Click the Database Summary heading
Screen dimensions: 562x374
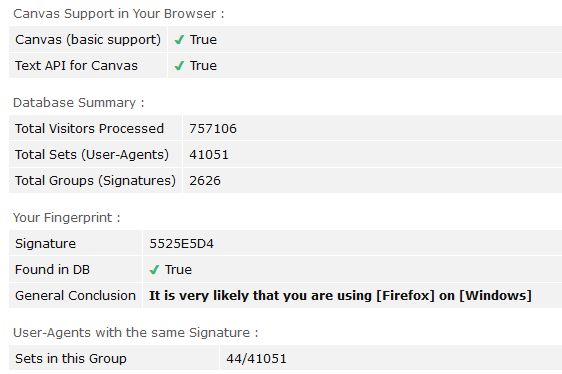(78, 103)
